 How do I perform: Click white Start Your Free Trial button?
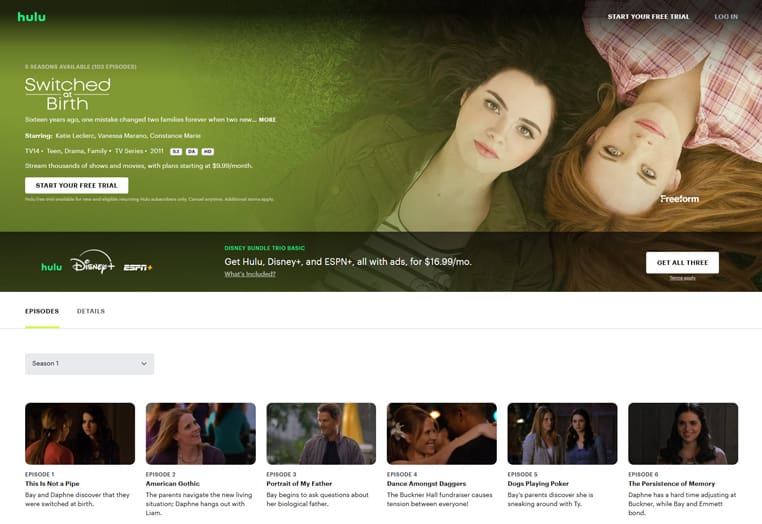[77, 185]
